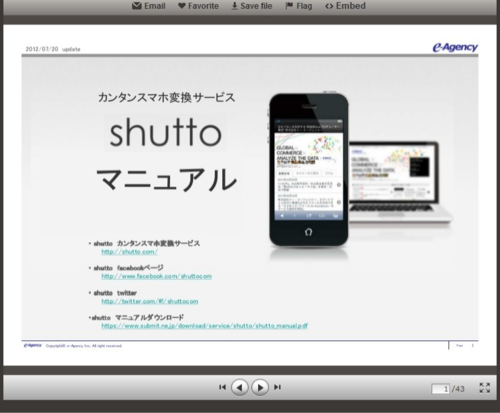Open the shutto Facebook page link
The width and height of the screenshot is (500, 413).
[x=157, y=276]
